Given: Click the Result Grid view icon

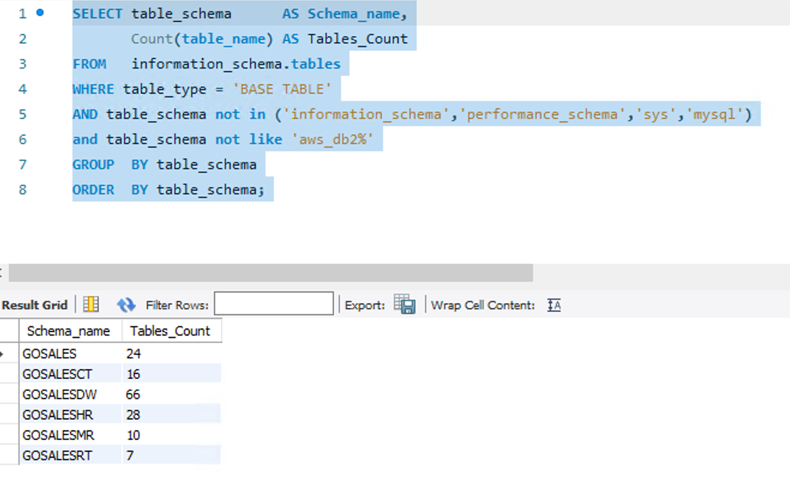Looking at the screenshot, I should [x=91, y=305].
